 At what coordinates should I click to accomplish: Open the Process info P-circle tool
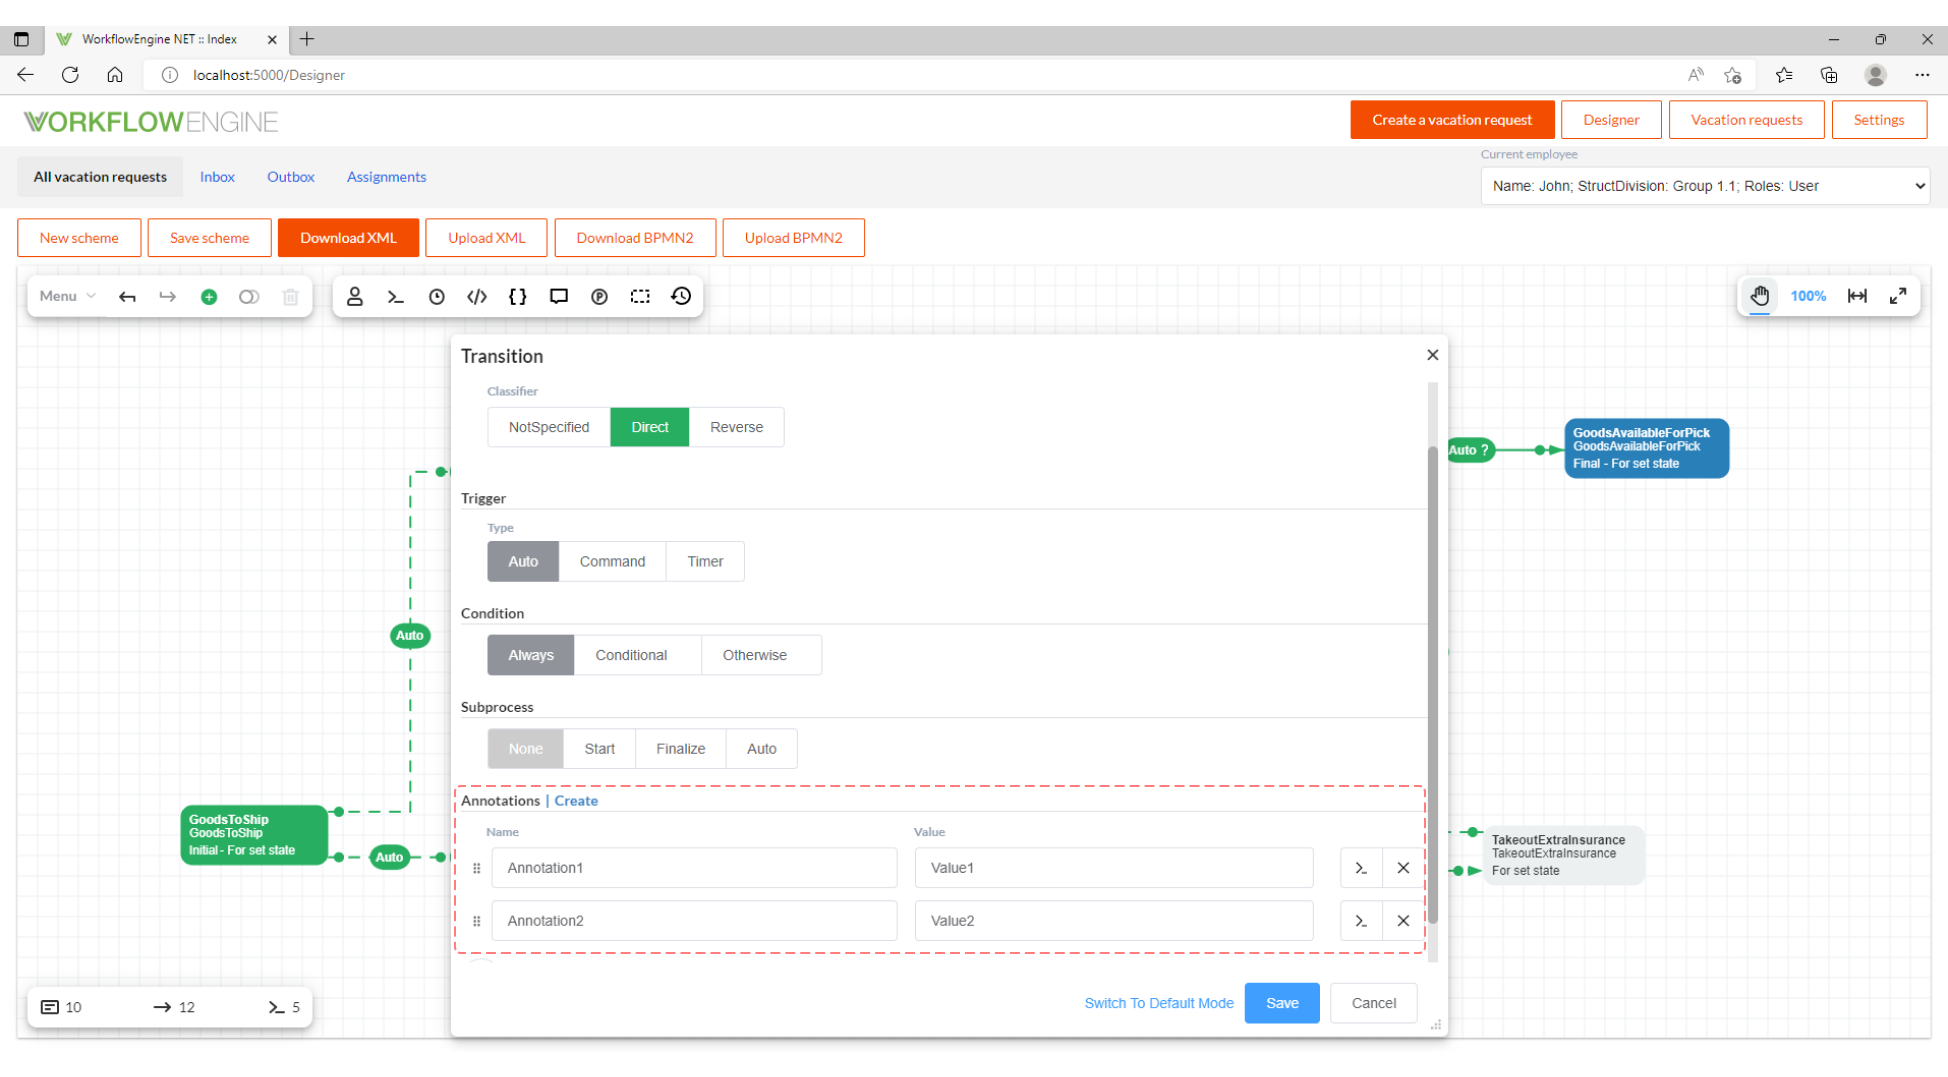(600, 297)
